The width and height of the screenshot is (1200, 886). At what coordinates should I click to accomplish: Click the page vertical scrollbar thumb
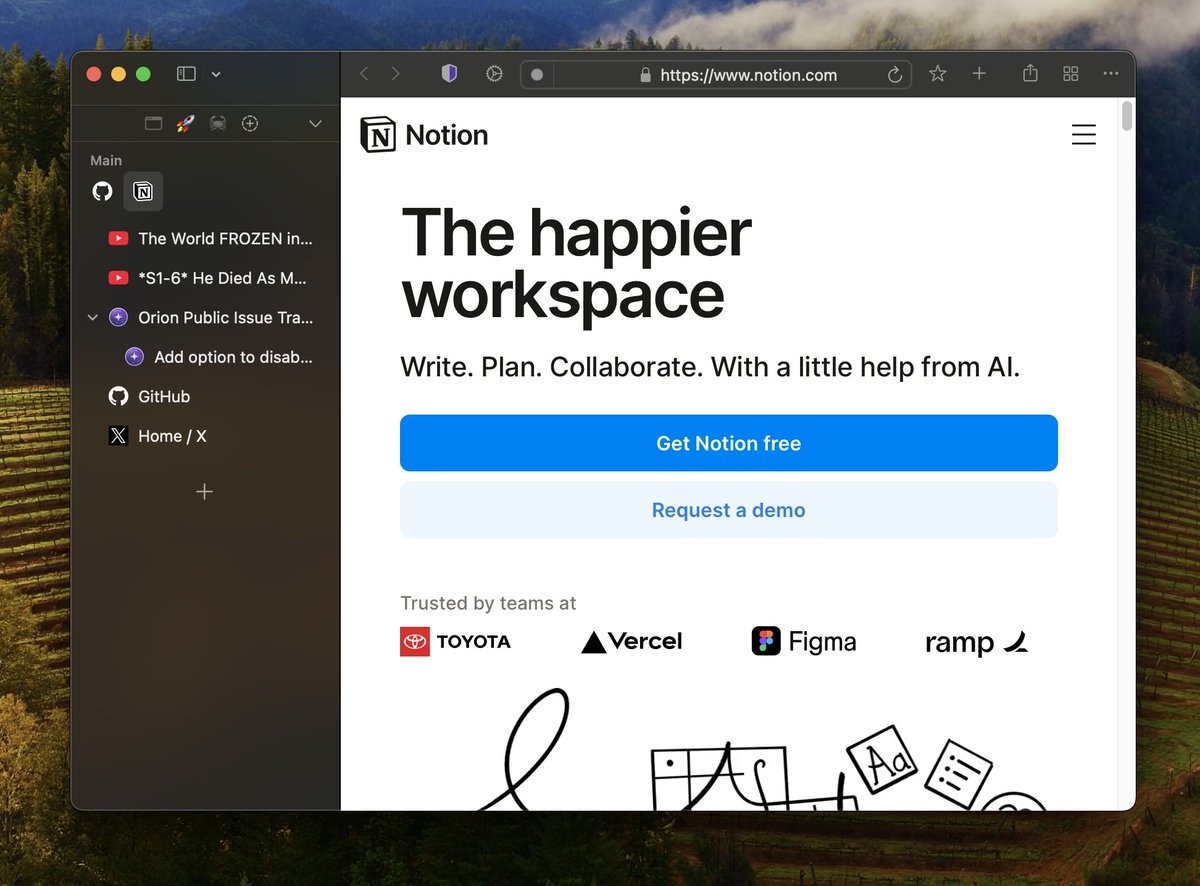coord(1127,115)
